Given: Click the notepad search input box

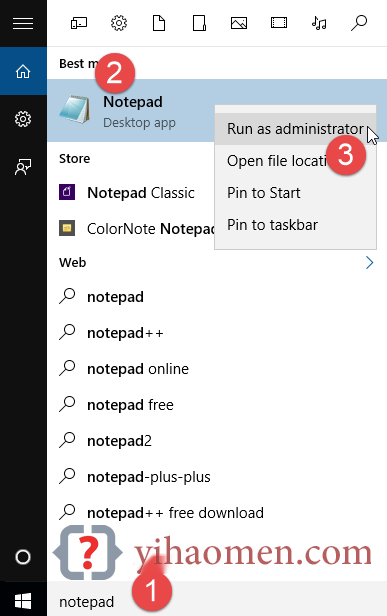Looking at the screenshot, I should pos(217,601).
